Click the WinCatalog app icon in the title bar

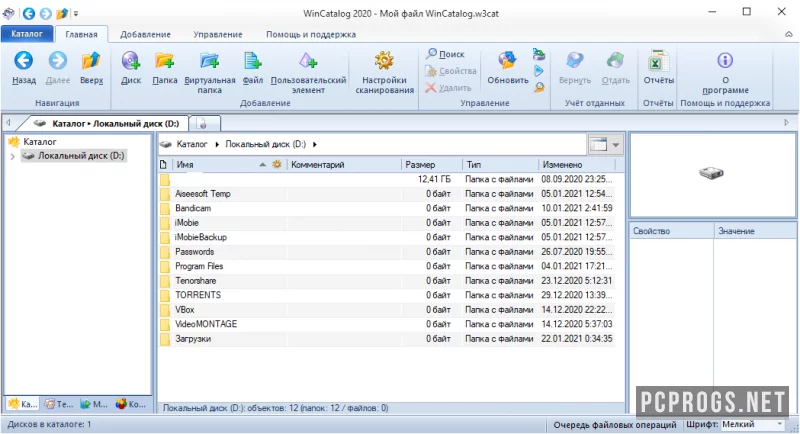coord(9,13)
